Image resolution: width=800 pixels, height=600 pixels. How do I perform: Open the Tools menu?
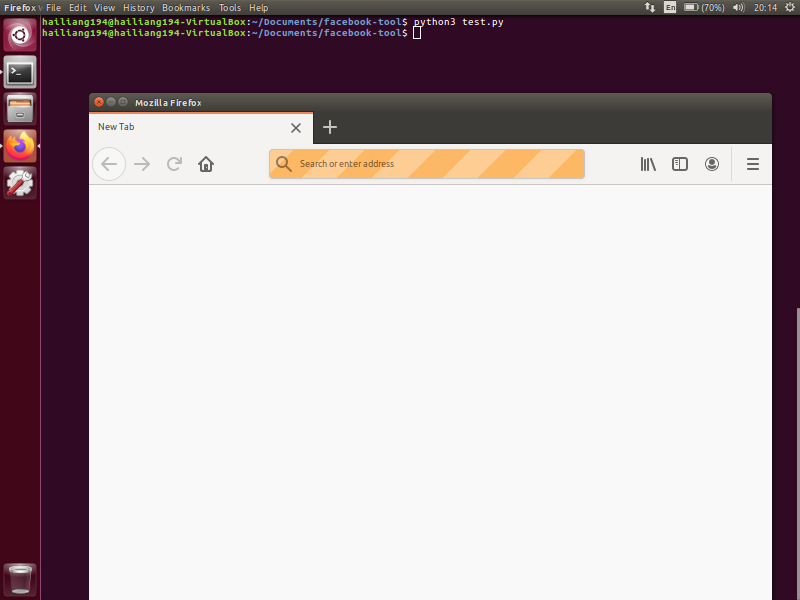[230, 7]
